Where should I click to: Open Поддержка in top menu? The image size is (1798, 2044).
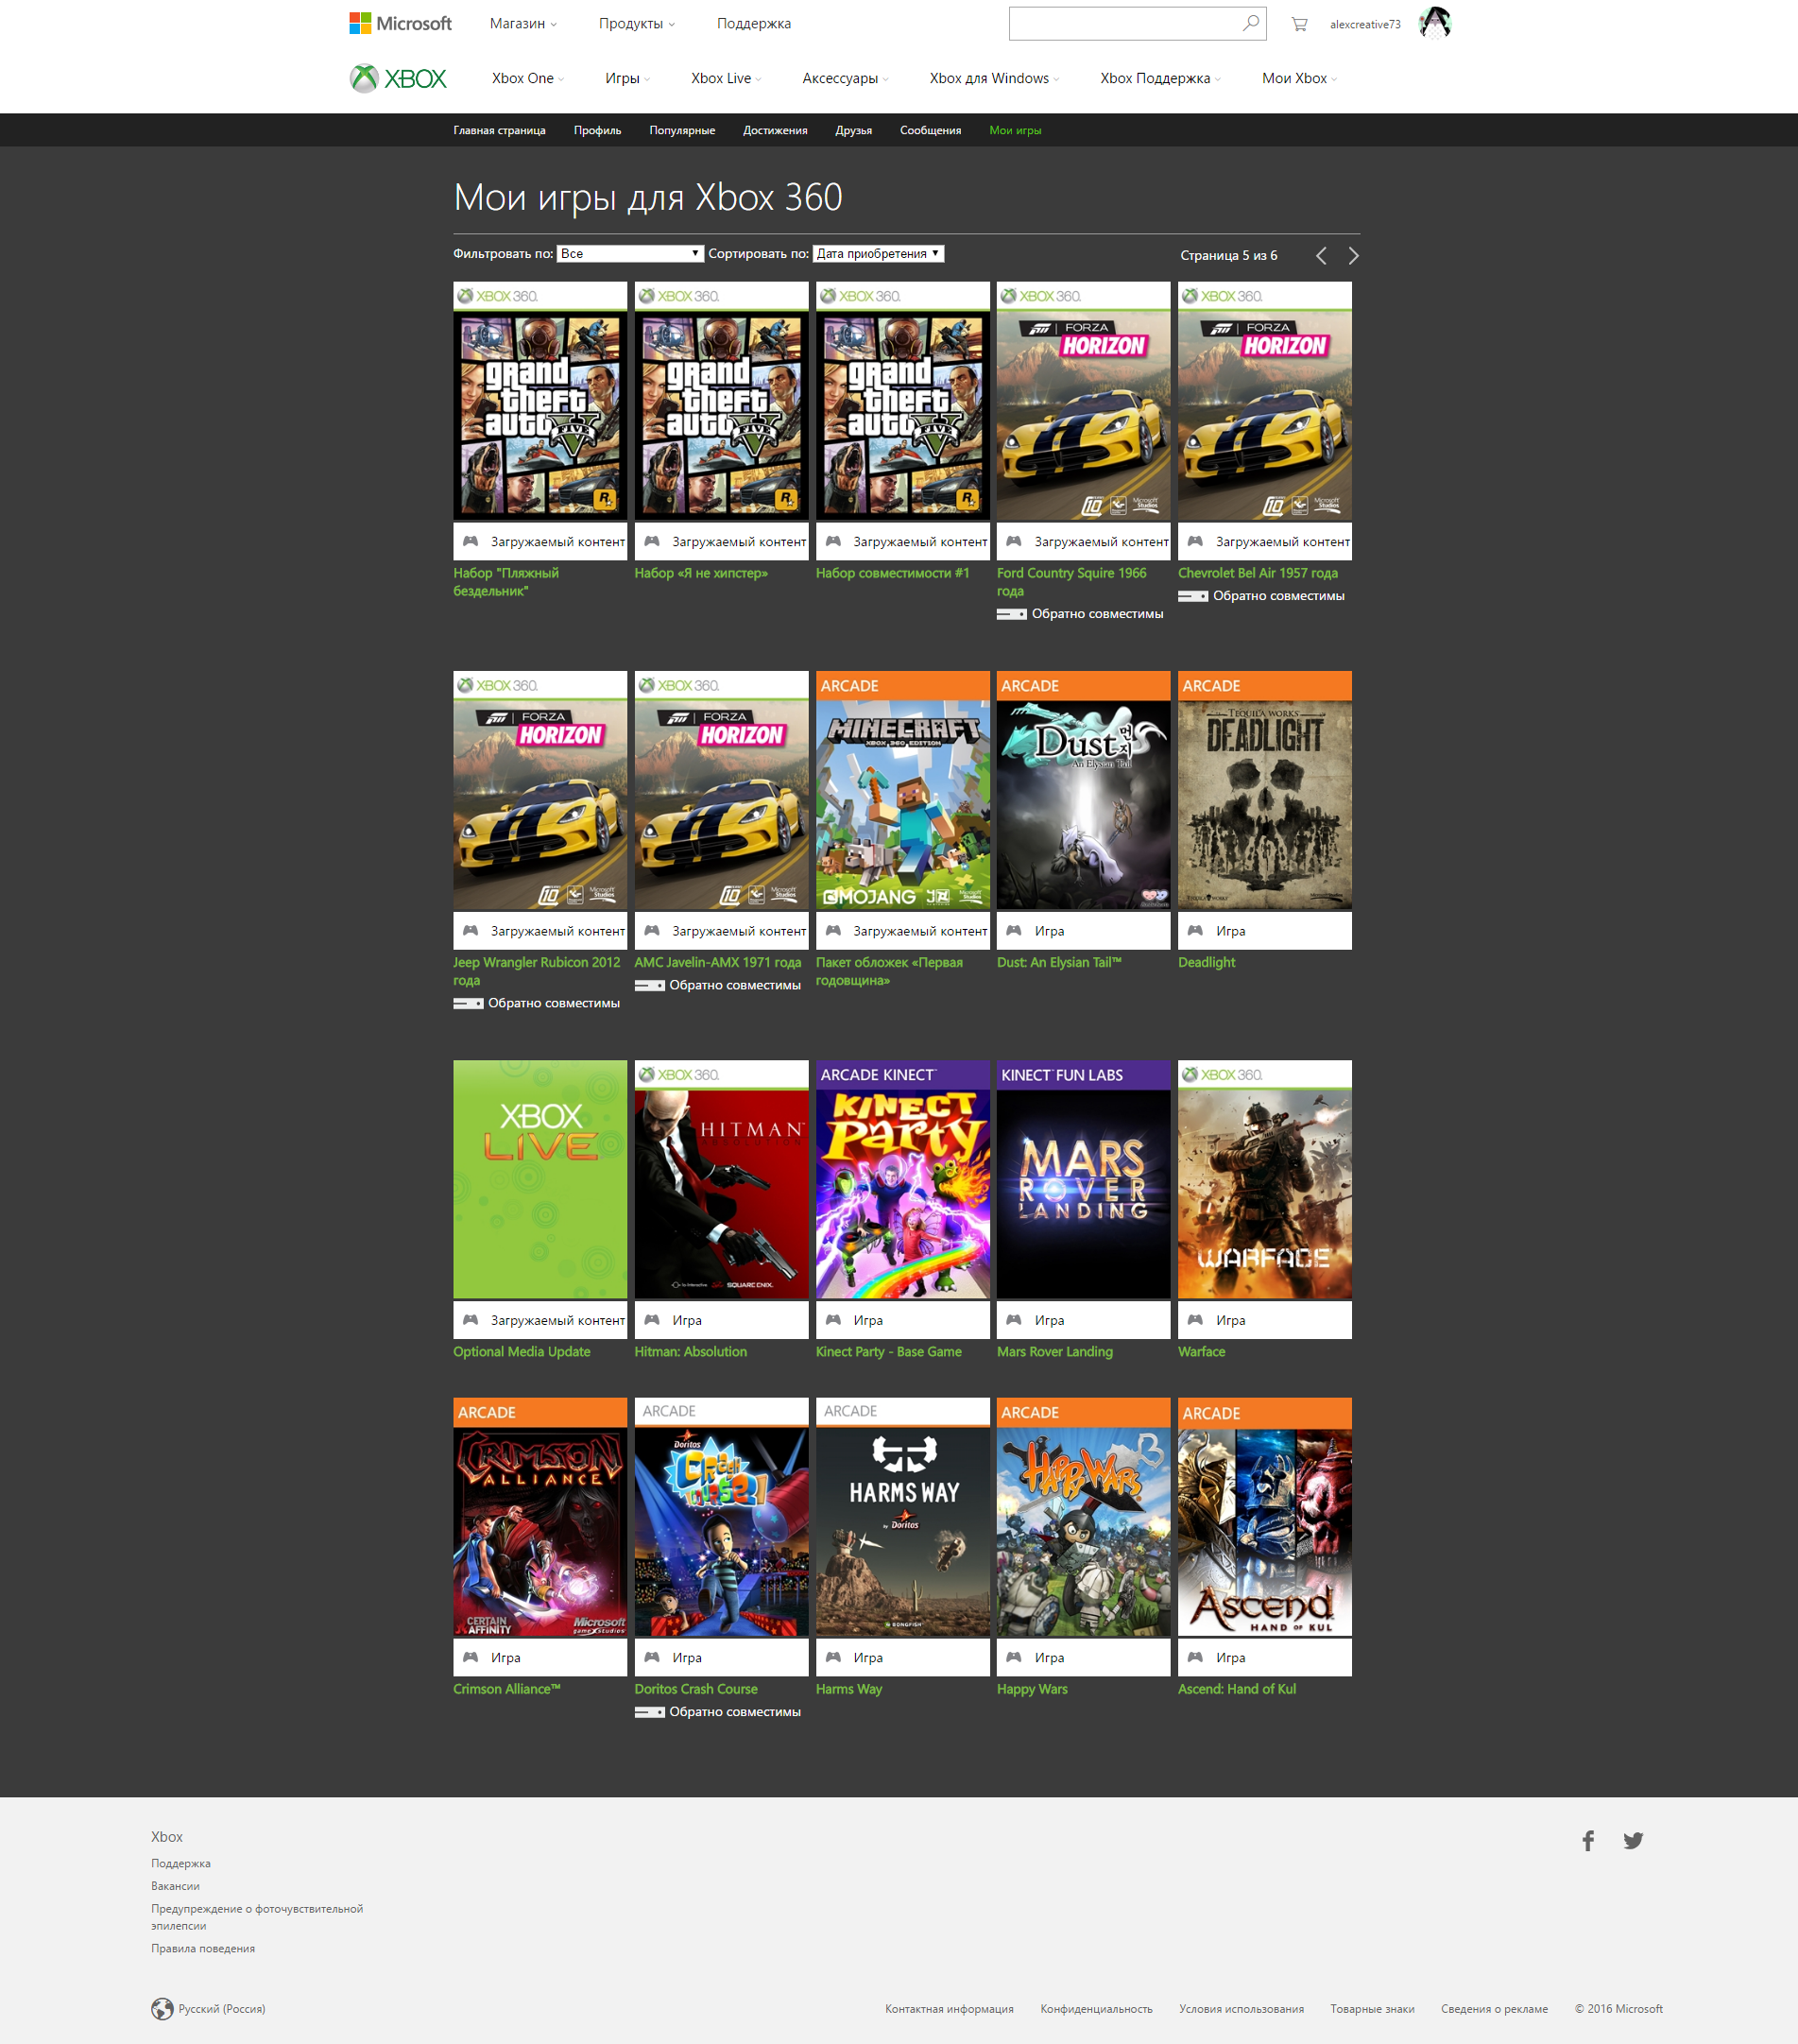[x=754, y=23]
